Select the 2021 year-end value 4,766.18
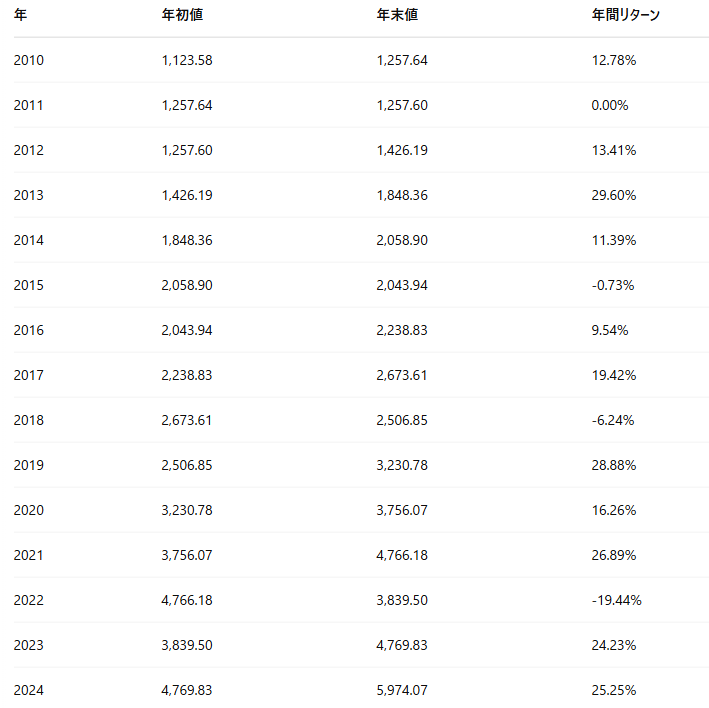709x708 pixels. (402, 555)
